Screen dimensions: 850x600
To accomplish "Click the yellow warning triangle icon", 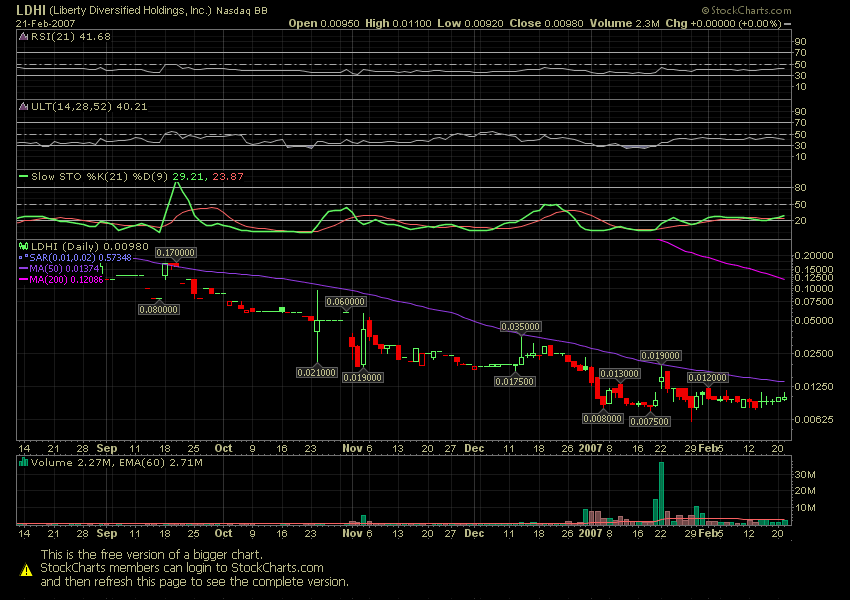I will click(26, 570).
